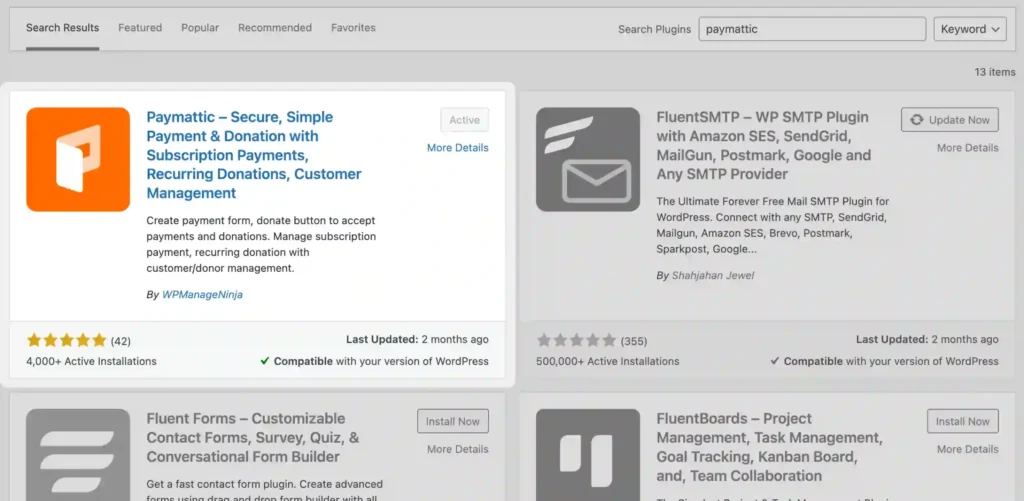Open More Details for Fluent Forms
The height and width of the screenshot is (501, 1024).
pyautogui.click(x=458, y=449)
